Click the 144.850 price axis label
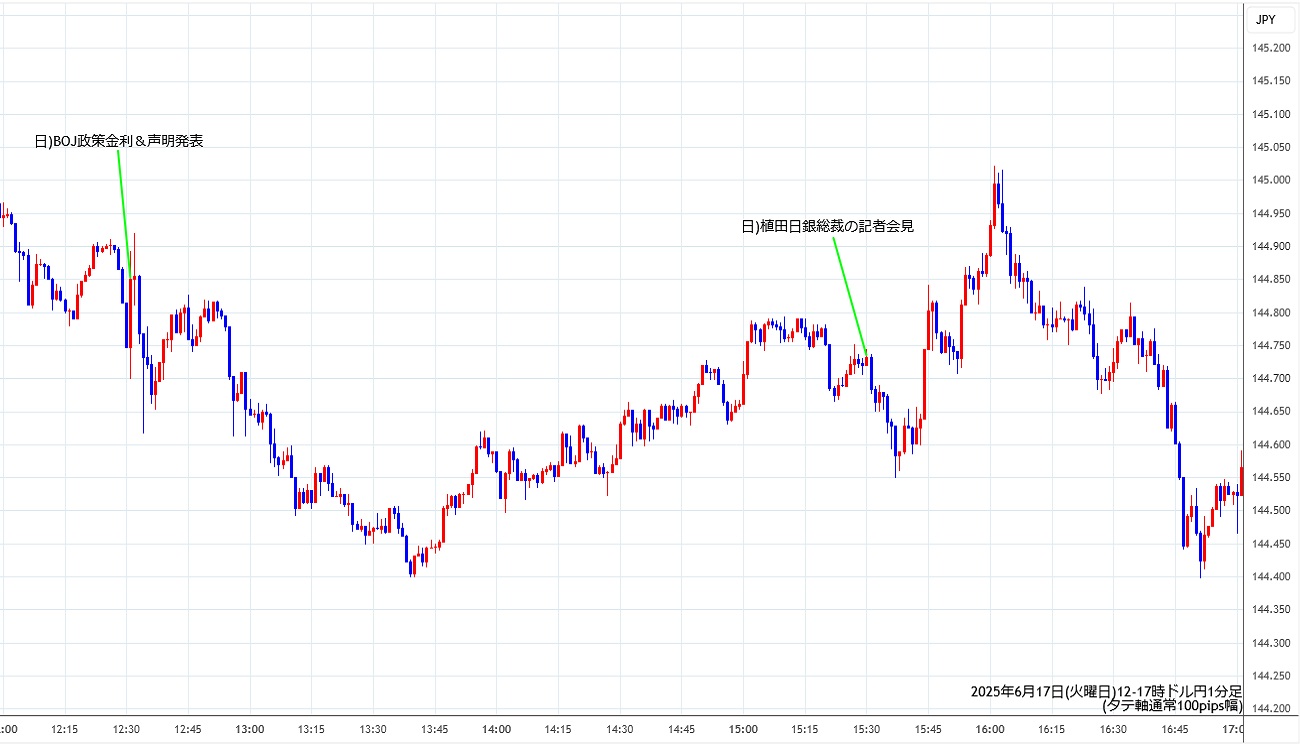Screen dimensions: 1300x745 1272,279
